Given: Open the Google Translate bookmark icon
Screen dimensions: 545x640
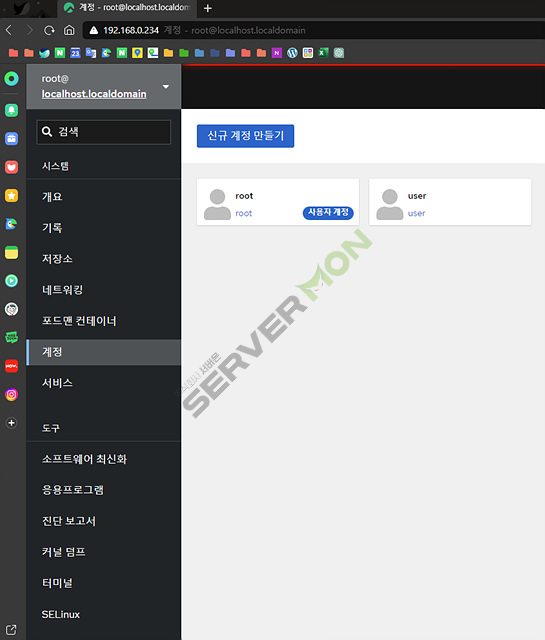Looking at the screenshot, I should (91, 53).
